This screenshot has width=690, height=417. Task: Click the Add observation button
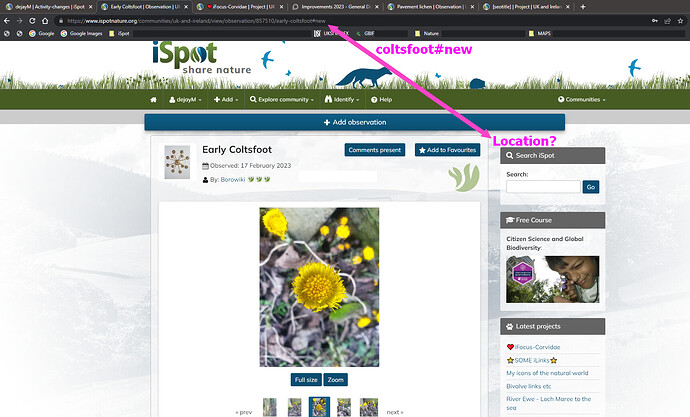(x=355, y=122)
